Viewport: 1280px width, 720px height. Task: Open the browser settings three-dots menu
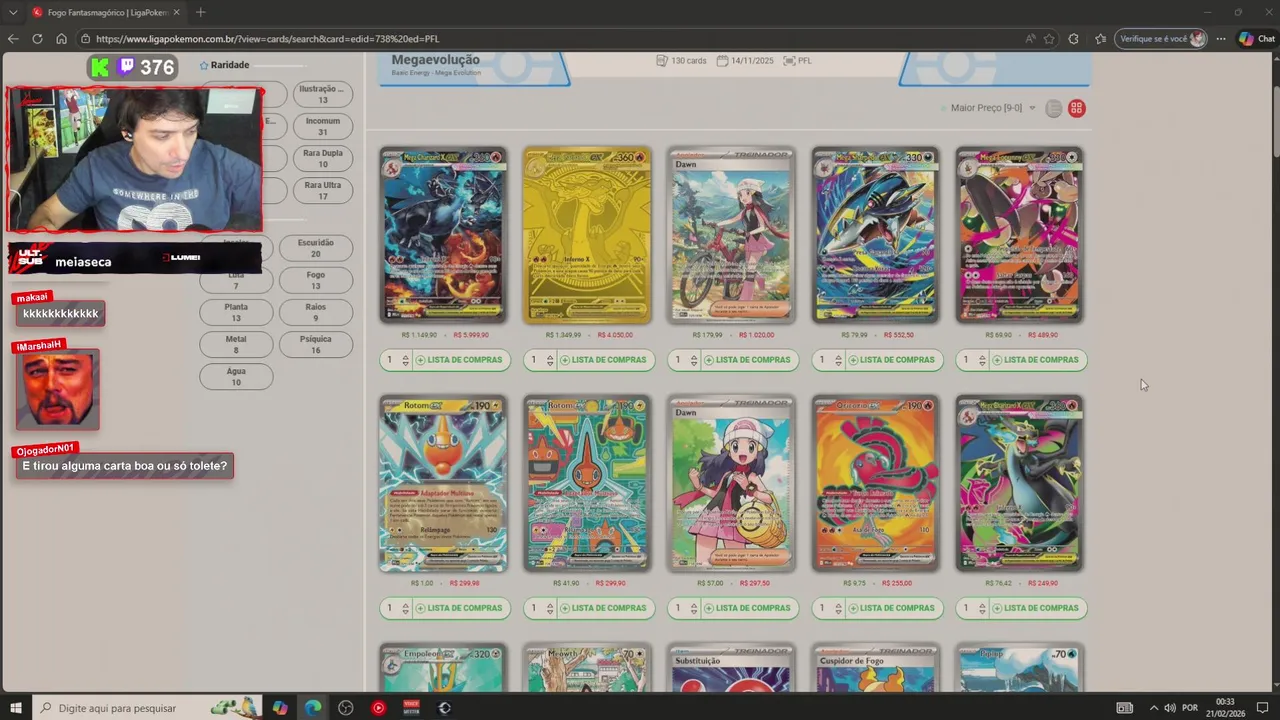coord(1221,39)
